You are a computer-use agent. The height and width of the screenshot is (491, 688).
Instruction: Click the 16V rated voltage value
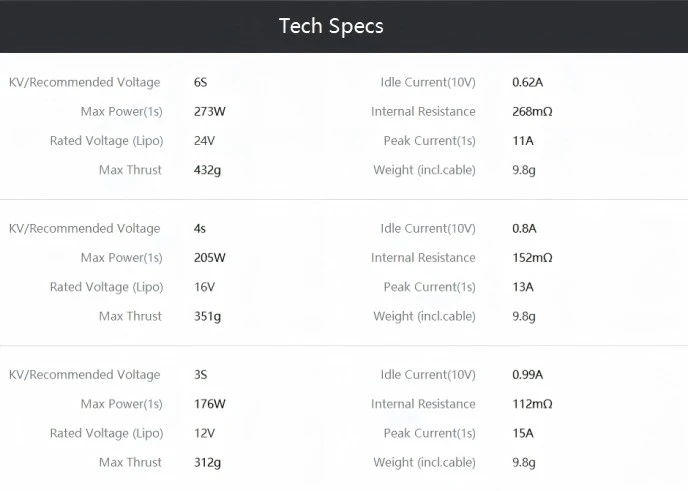(x=205, y=287)
